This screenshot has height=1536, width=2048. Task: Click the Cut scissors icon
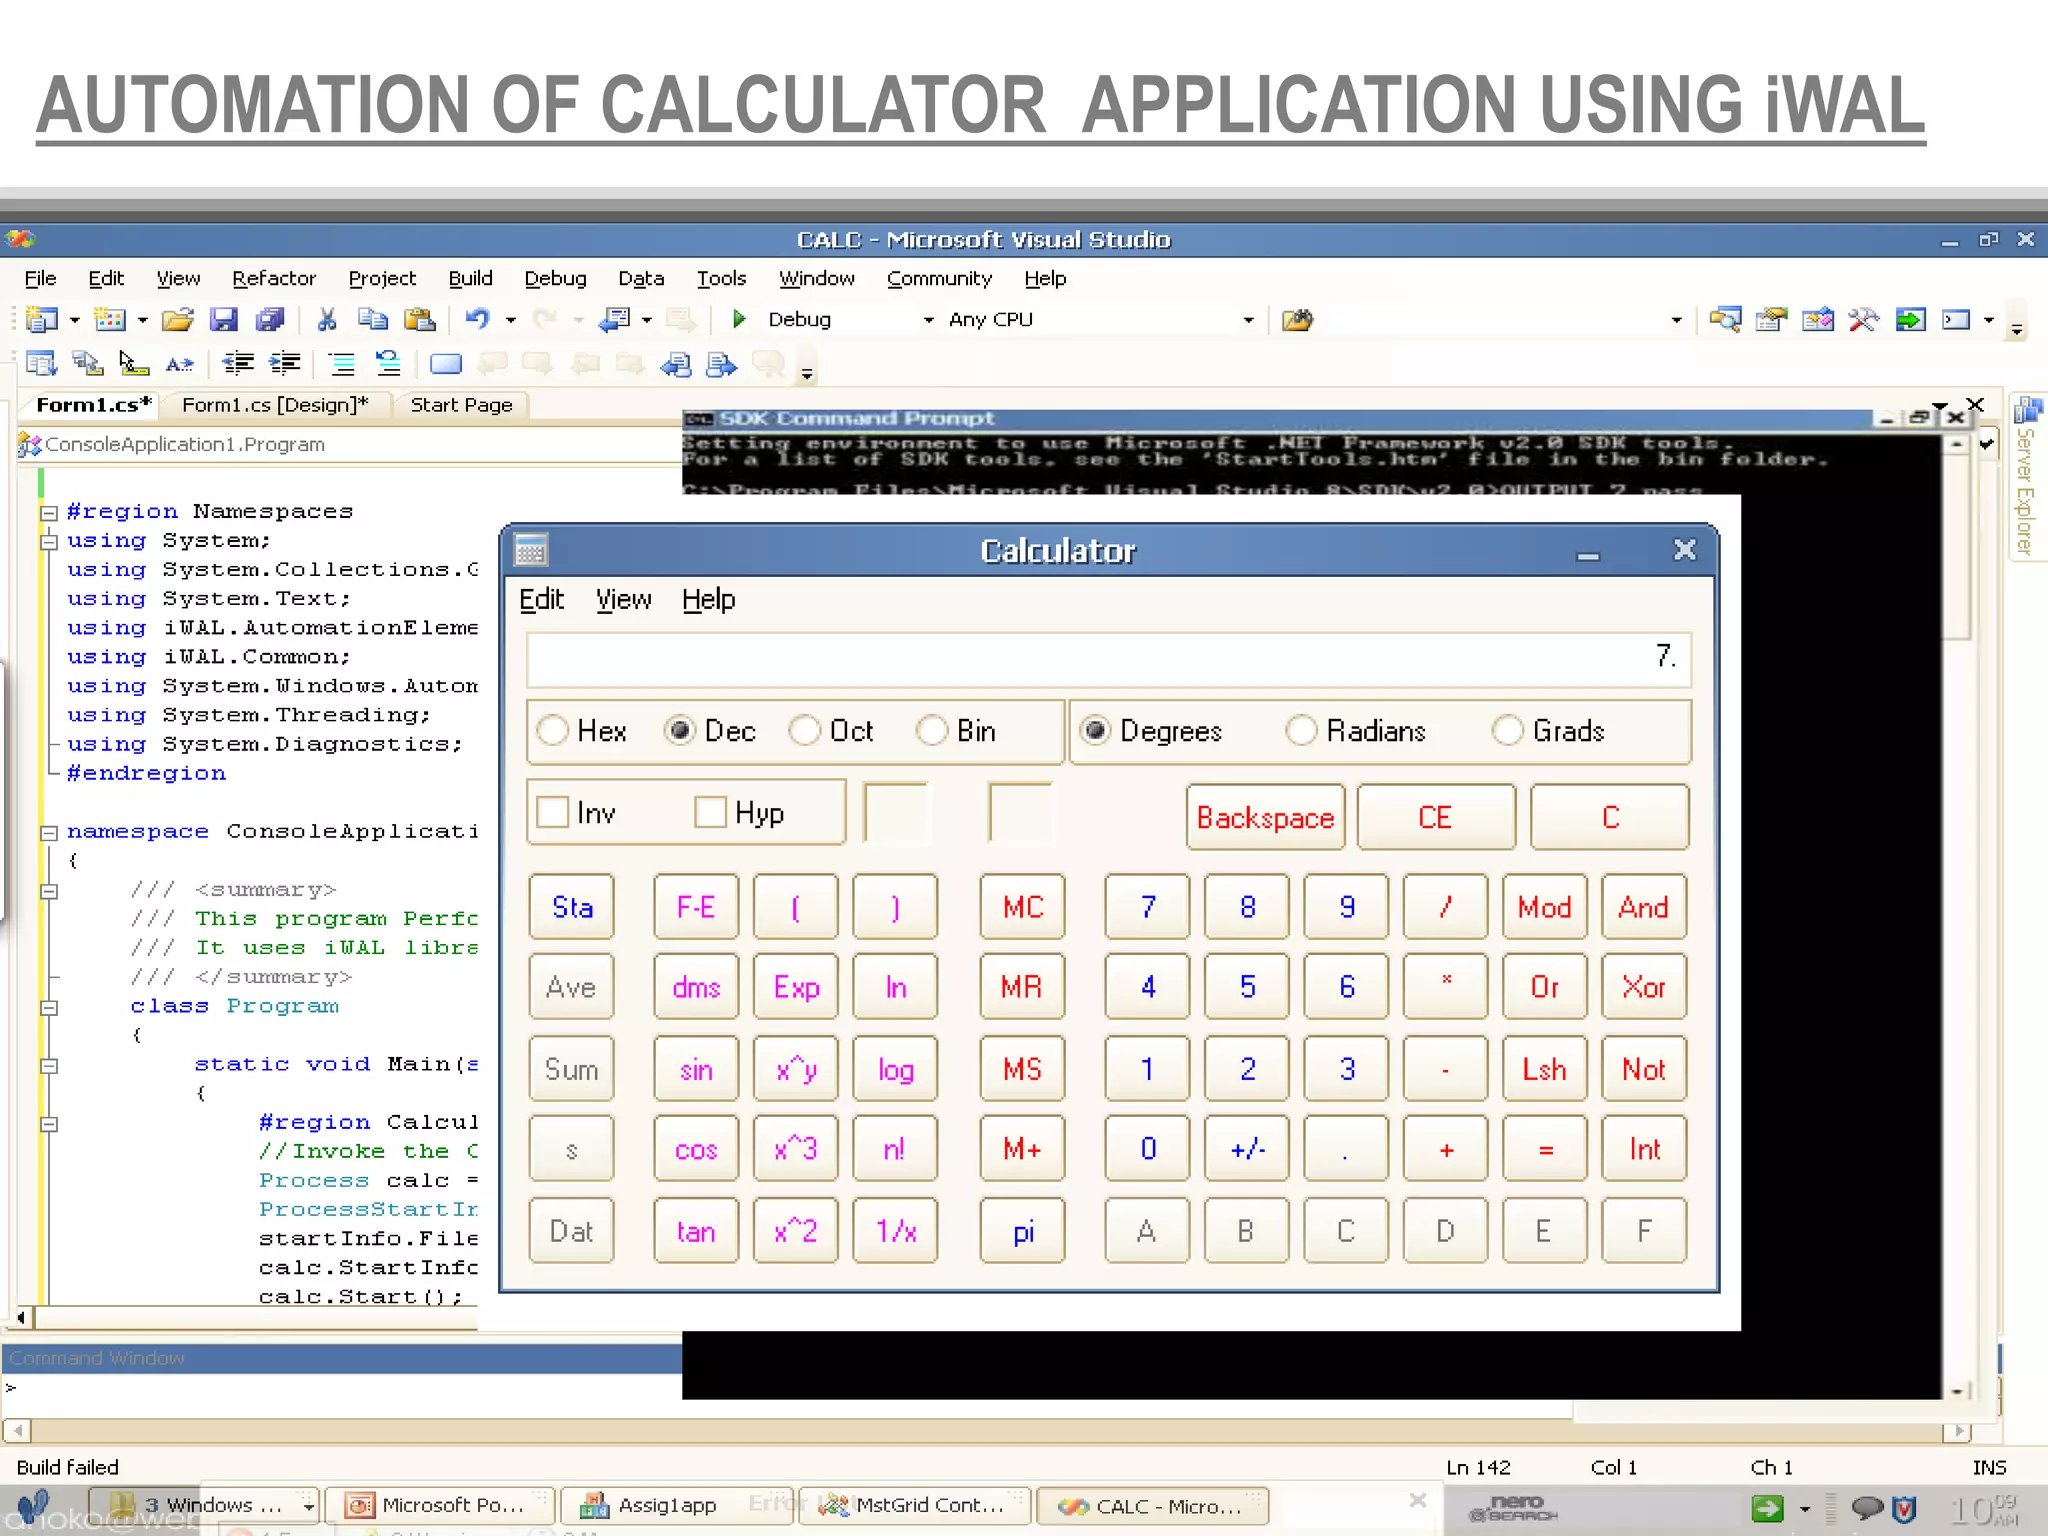pyautogui.click(x=326, y=320)
